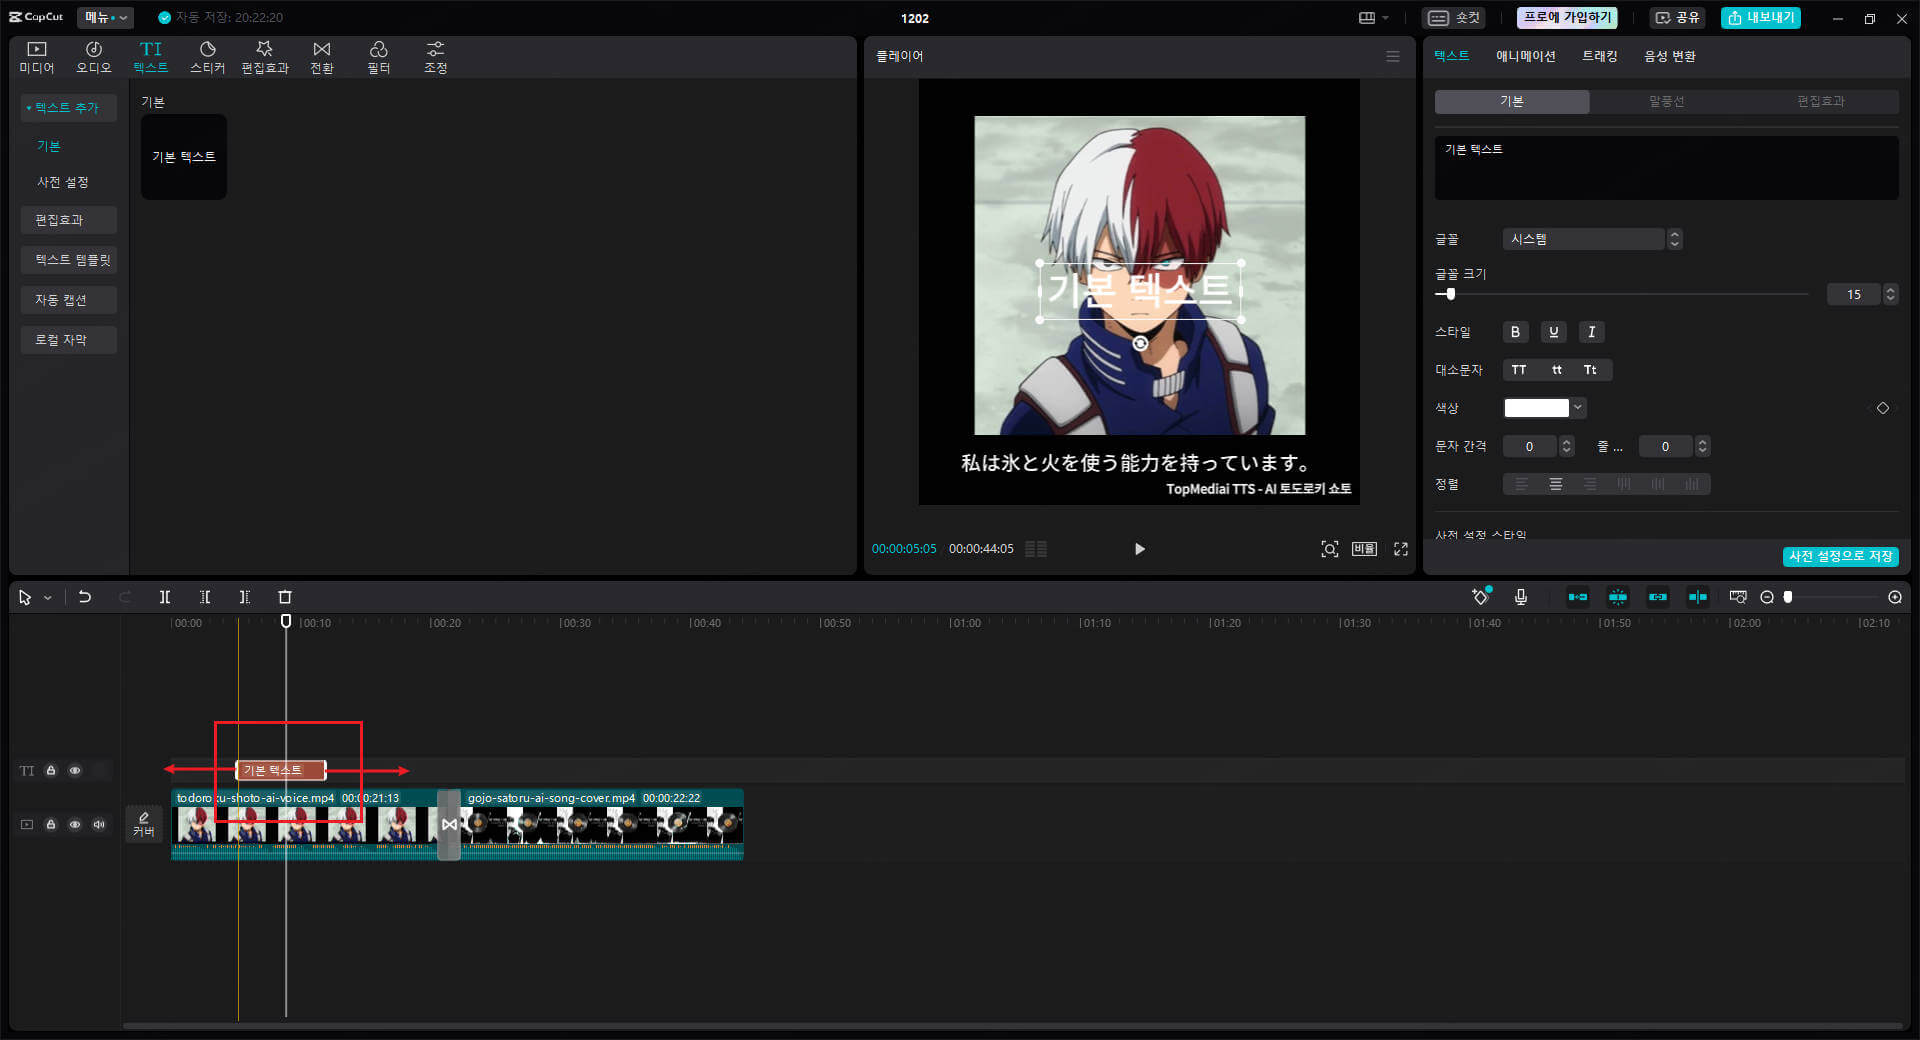Click the player hamburger menu icon
Screen dimensions: 1920x1040
[1393, 56]
